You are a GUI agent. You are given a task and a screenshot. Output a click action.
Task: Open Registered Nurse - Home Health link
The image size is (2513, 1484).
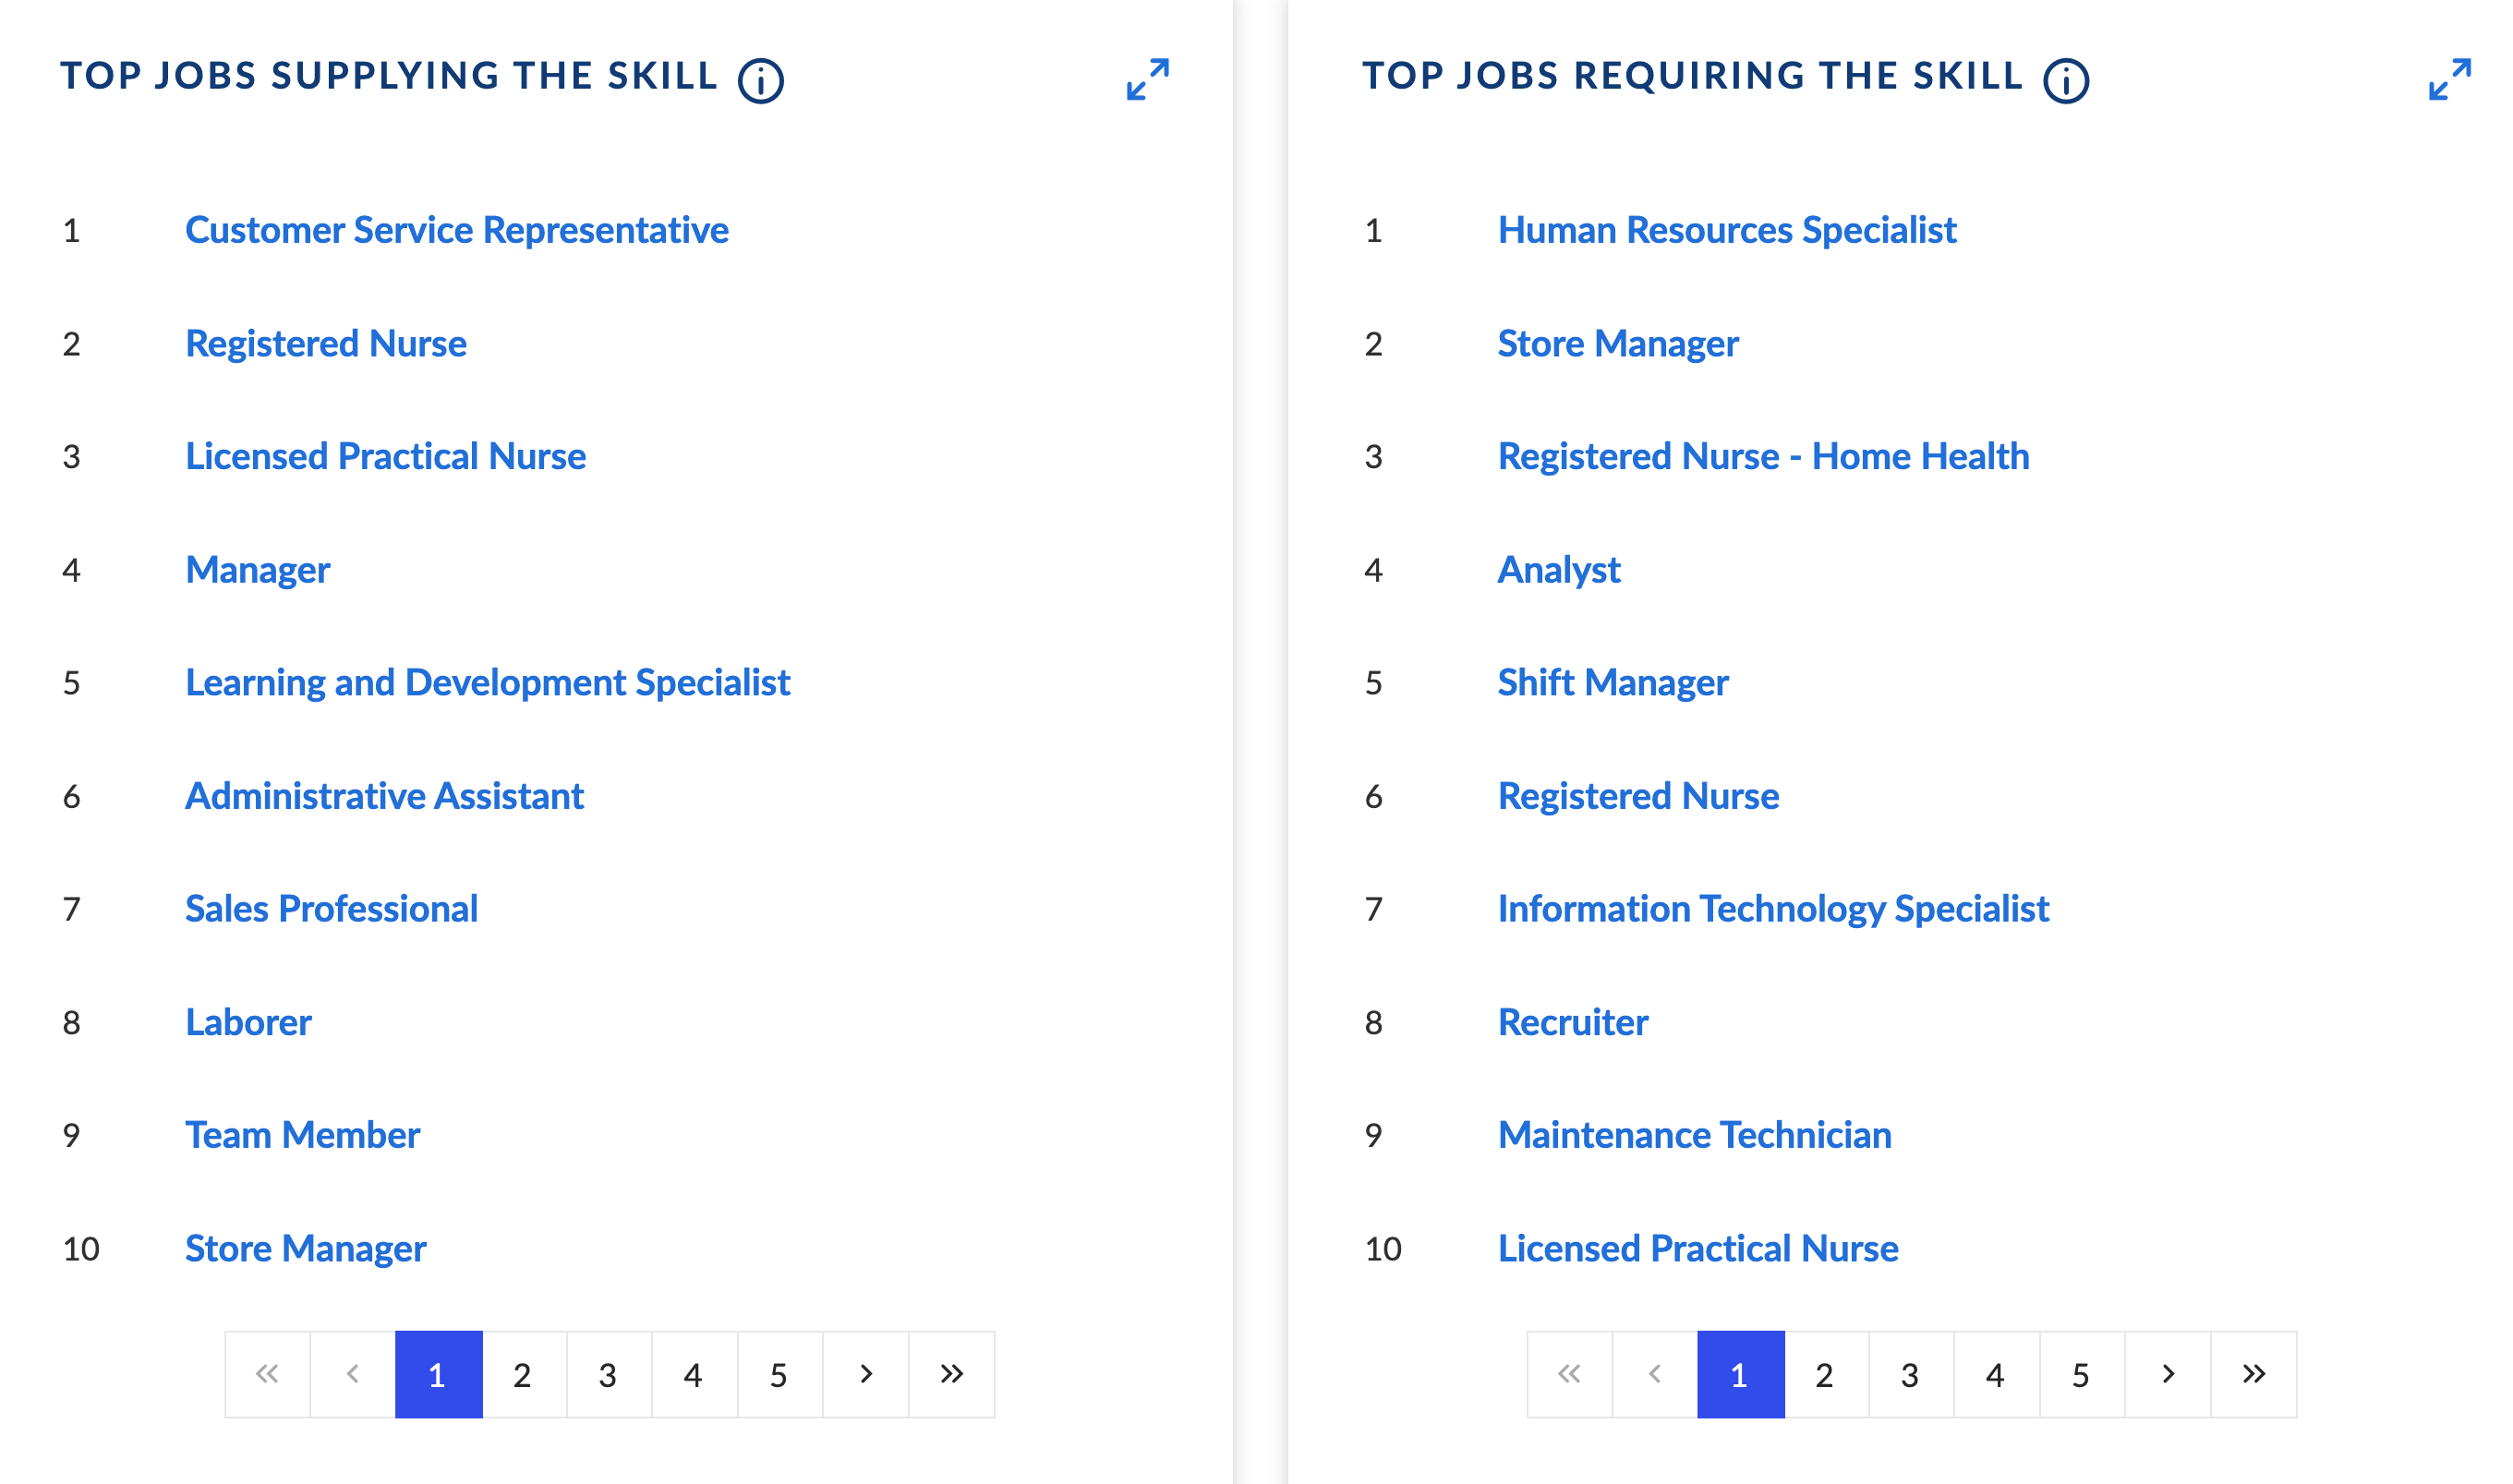[1764, 456]
